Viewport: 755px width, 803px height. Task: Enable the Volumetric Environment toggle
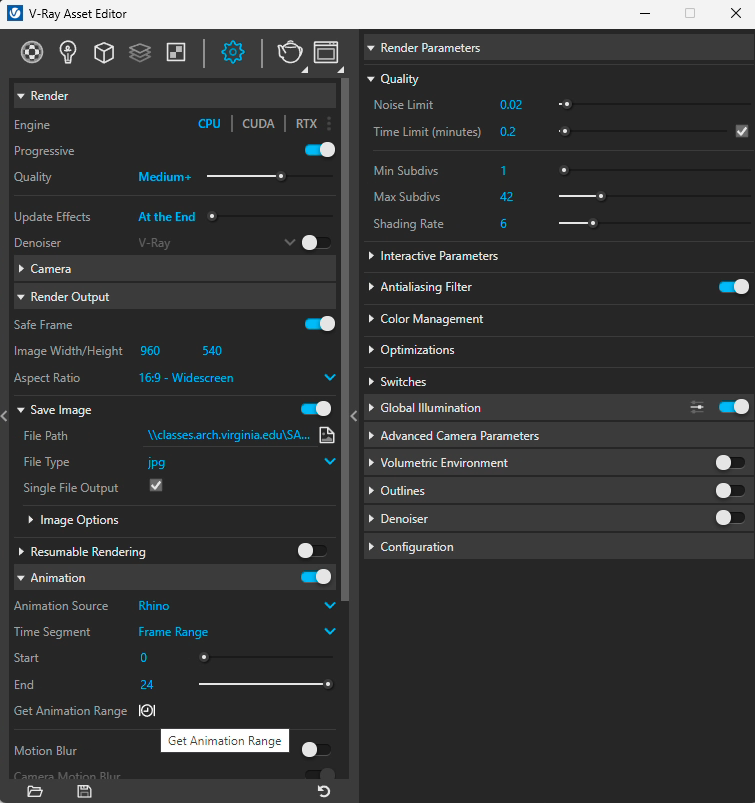(x=730, y=463)
